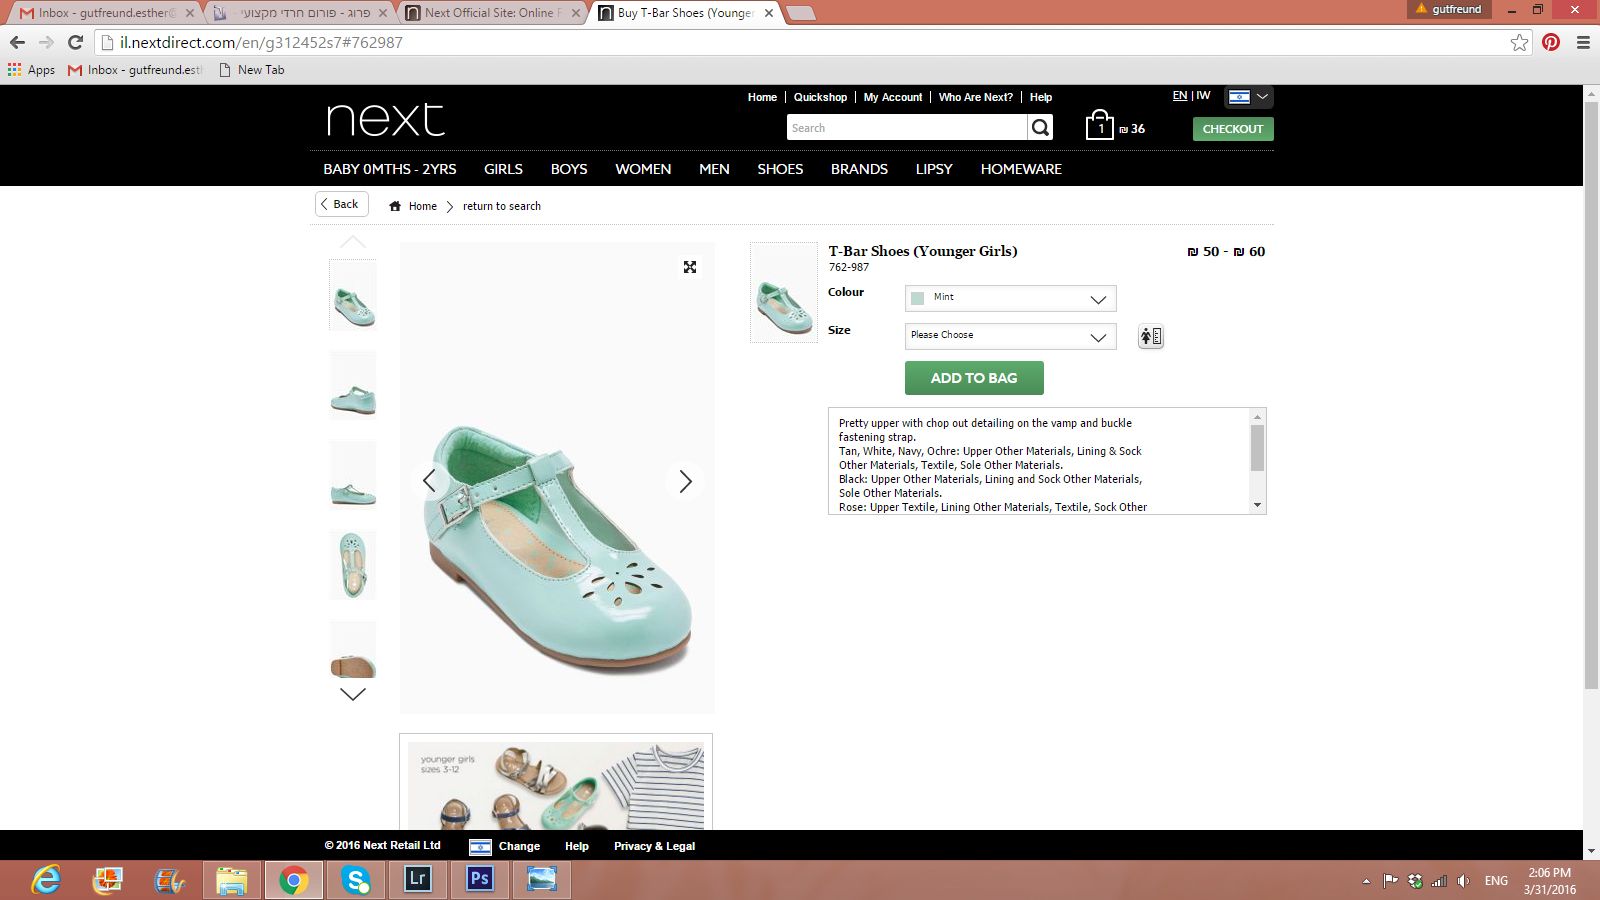This screenshot has width=1600, height=900.
Task: Select the side-view shoe thumbnail
Action: [x=353, y=385]
